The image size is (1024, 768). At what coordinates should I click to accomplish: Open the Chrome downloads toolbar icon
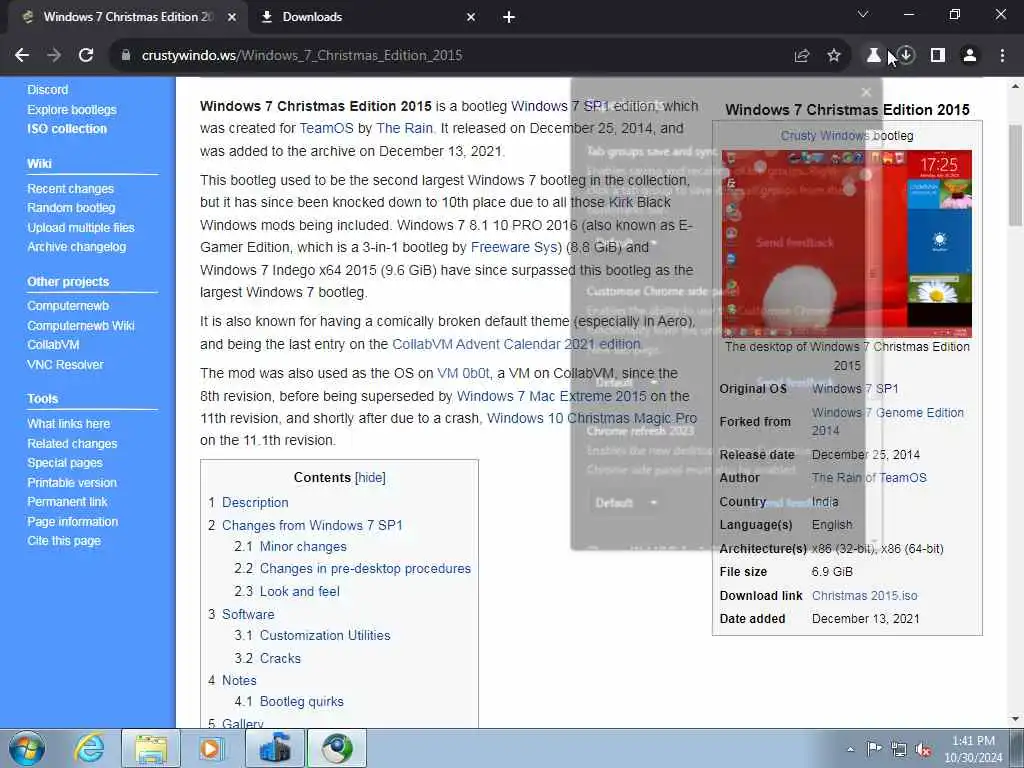(x=906, y=56)
